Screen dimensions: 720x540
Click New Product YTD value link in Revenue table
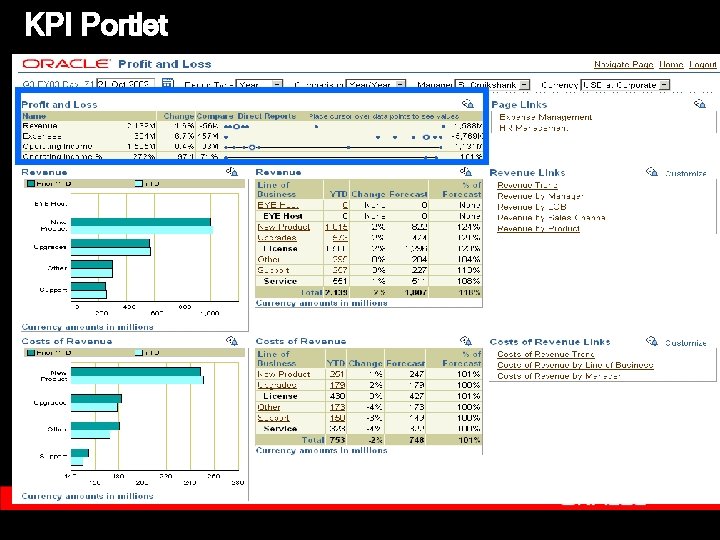(x=336, y=227)
